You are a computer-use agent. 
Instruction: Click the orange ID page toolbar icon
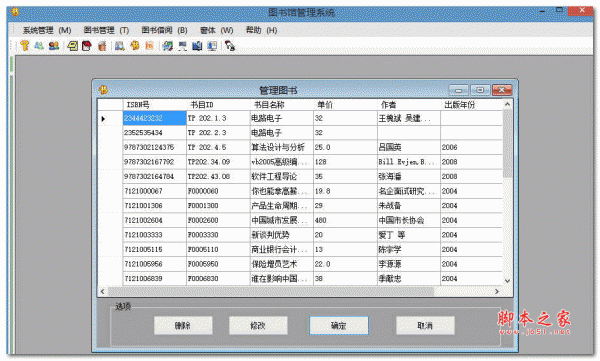click(149, 46)
